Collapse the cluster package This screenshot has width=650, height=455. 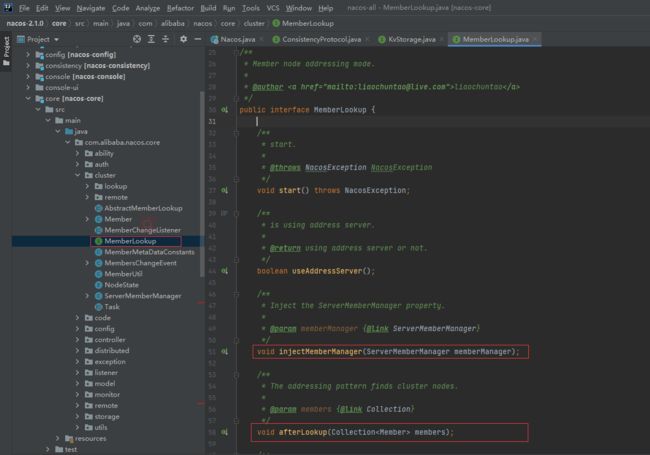coord(78,175)
